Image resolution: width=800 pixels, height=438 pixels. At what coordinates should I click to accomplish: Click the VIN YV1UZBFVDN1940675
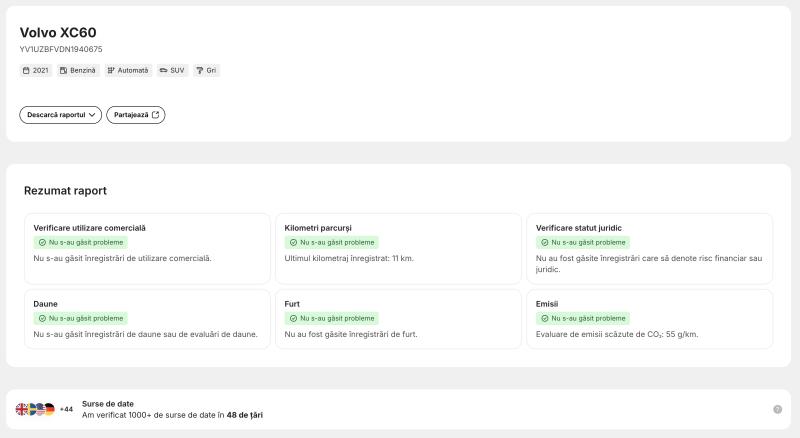click(61, 50)
